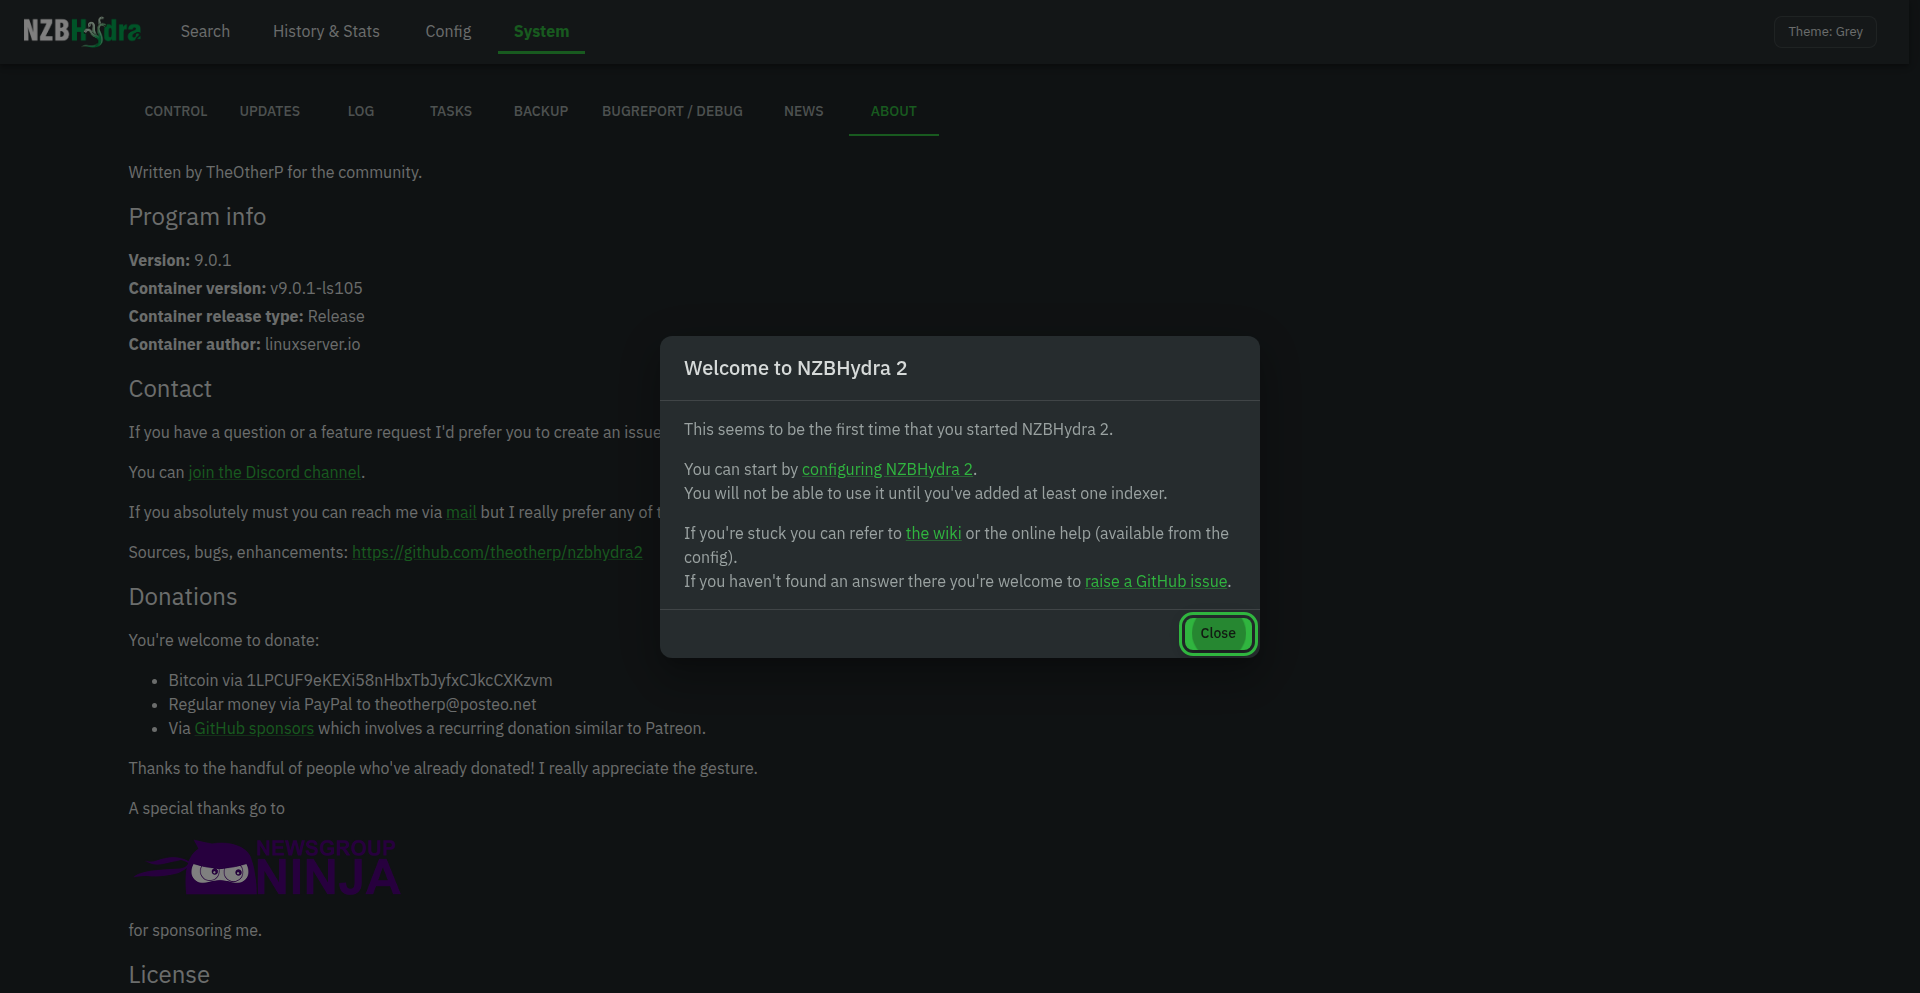Viewport: 1920px width, 993px height.
Task: Click the Newsgroup Ninja sponsor logo
Action: [x=265, y=867]
